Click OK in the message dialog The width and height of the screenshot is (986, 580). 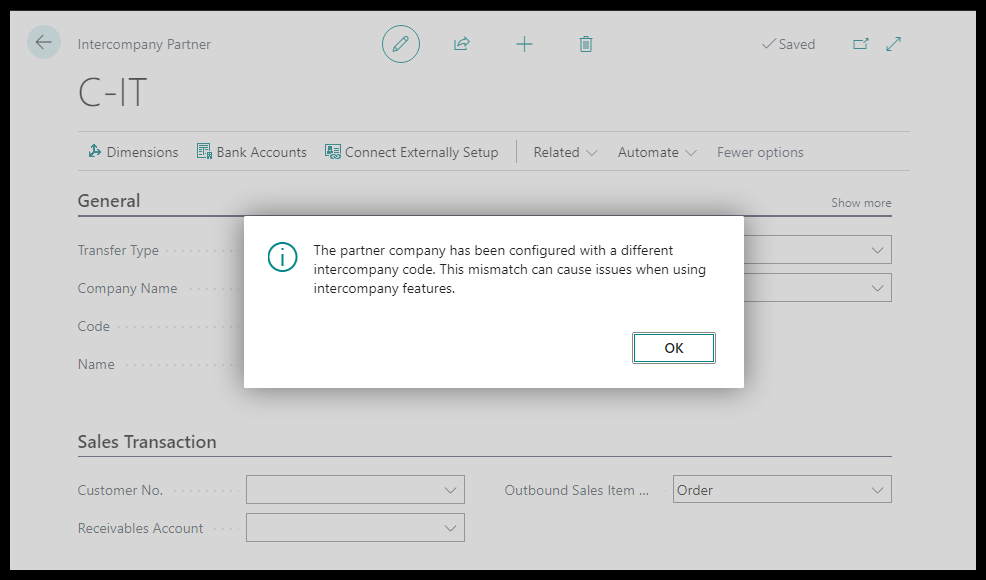(x=673, y=348)
